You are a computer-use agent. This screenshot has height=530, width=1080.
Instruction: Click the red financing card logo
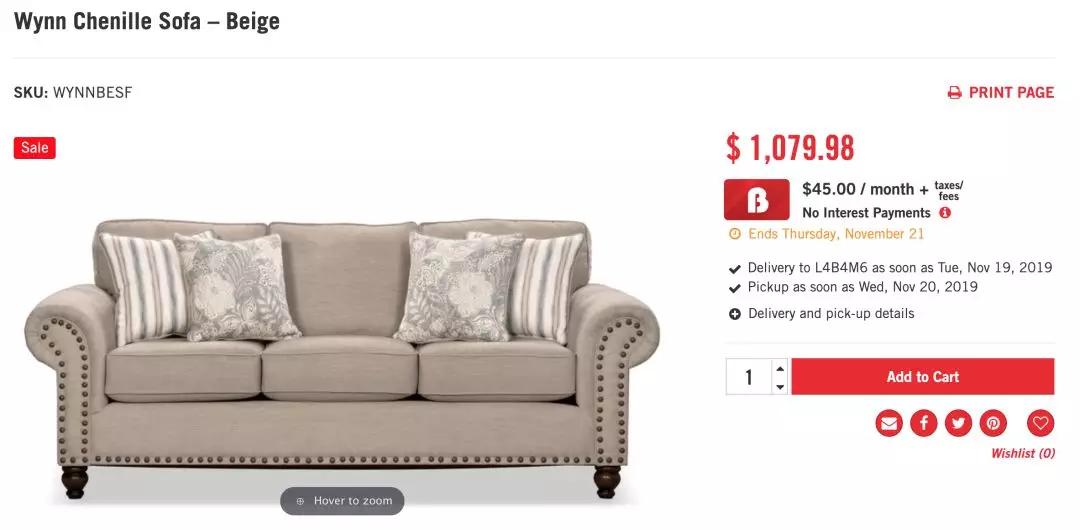[x=756, y=200]
